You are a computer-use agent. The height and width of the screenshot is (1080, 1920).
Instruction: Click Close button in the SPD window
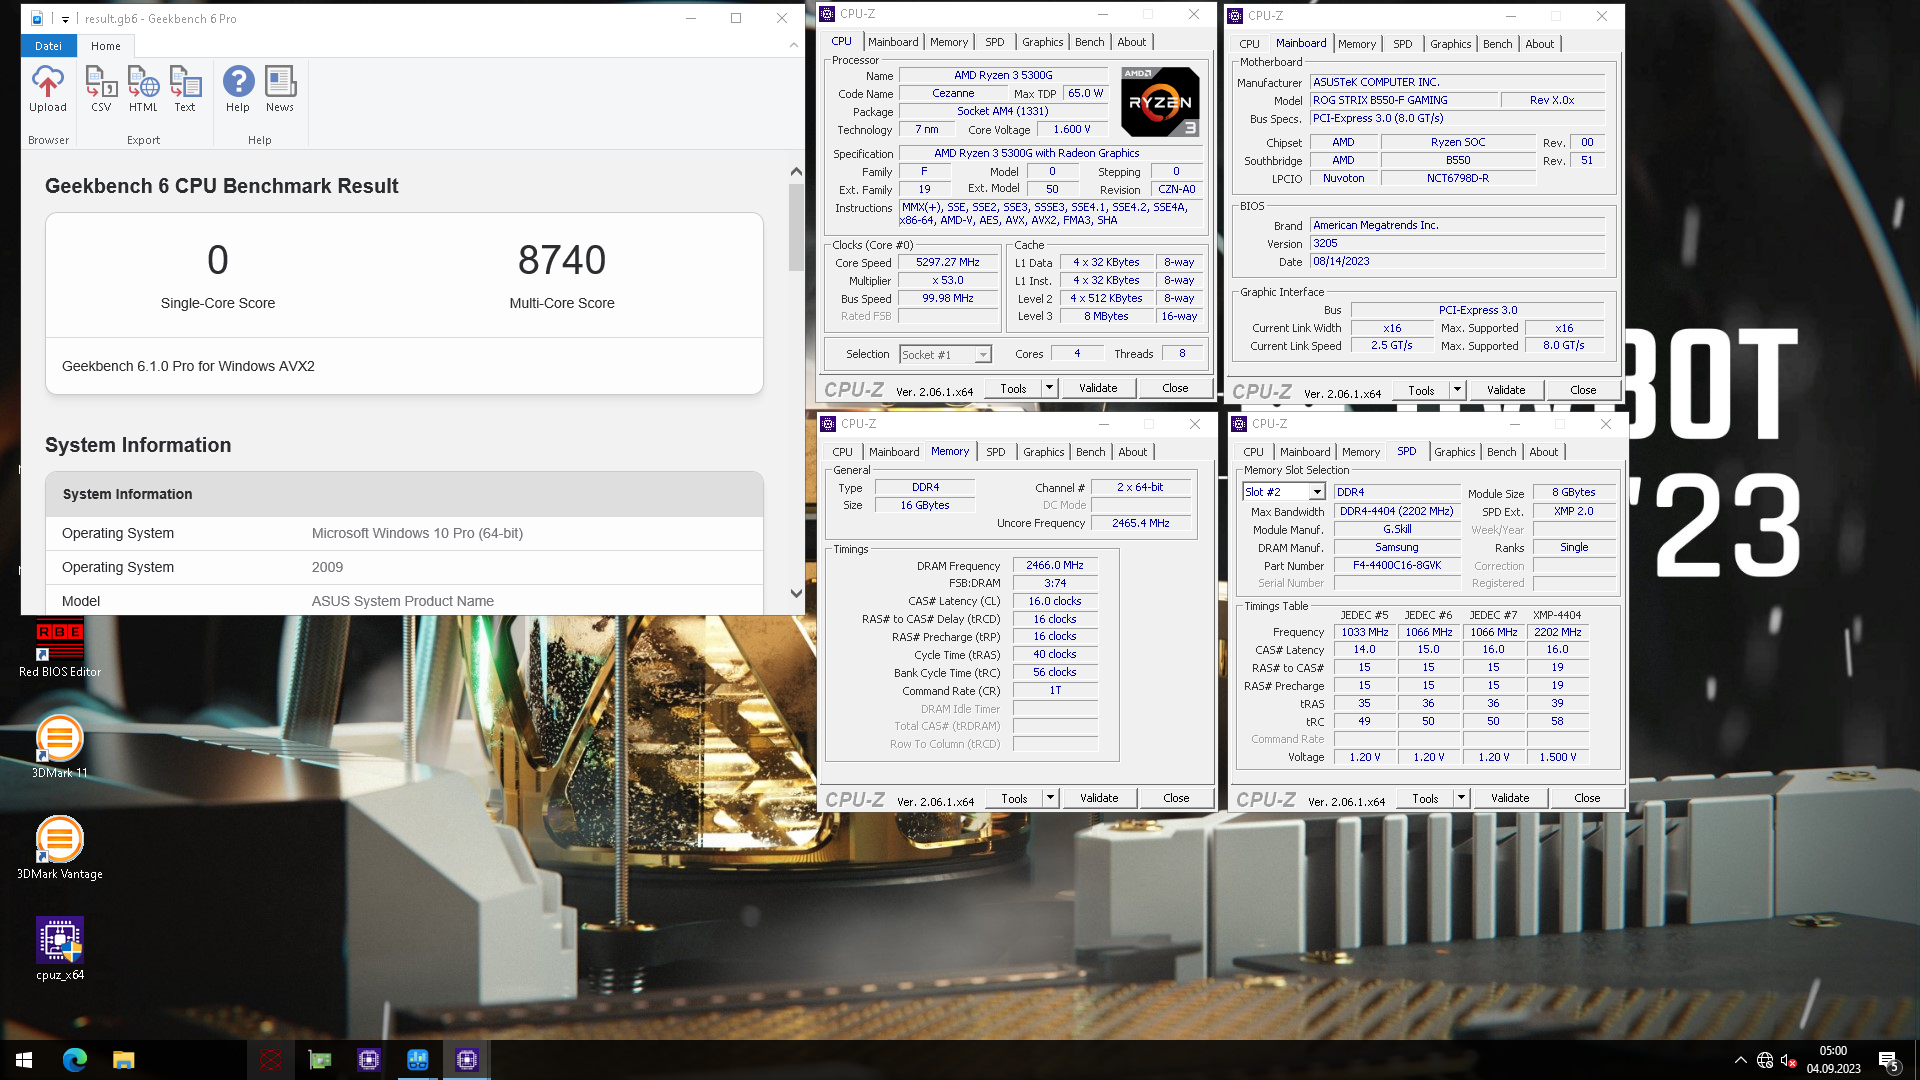point(1587,798)
